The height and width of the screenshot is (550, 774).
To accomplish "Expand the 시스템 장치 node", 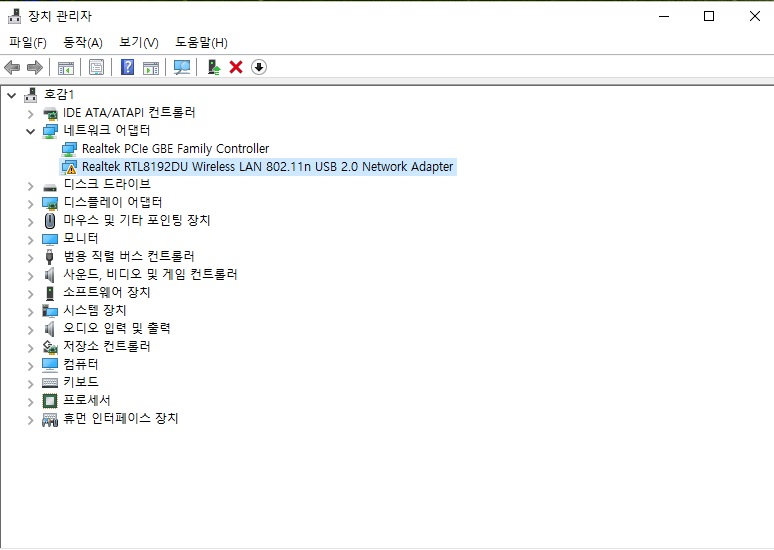I will coord(31,312).
